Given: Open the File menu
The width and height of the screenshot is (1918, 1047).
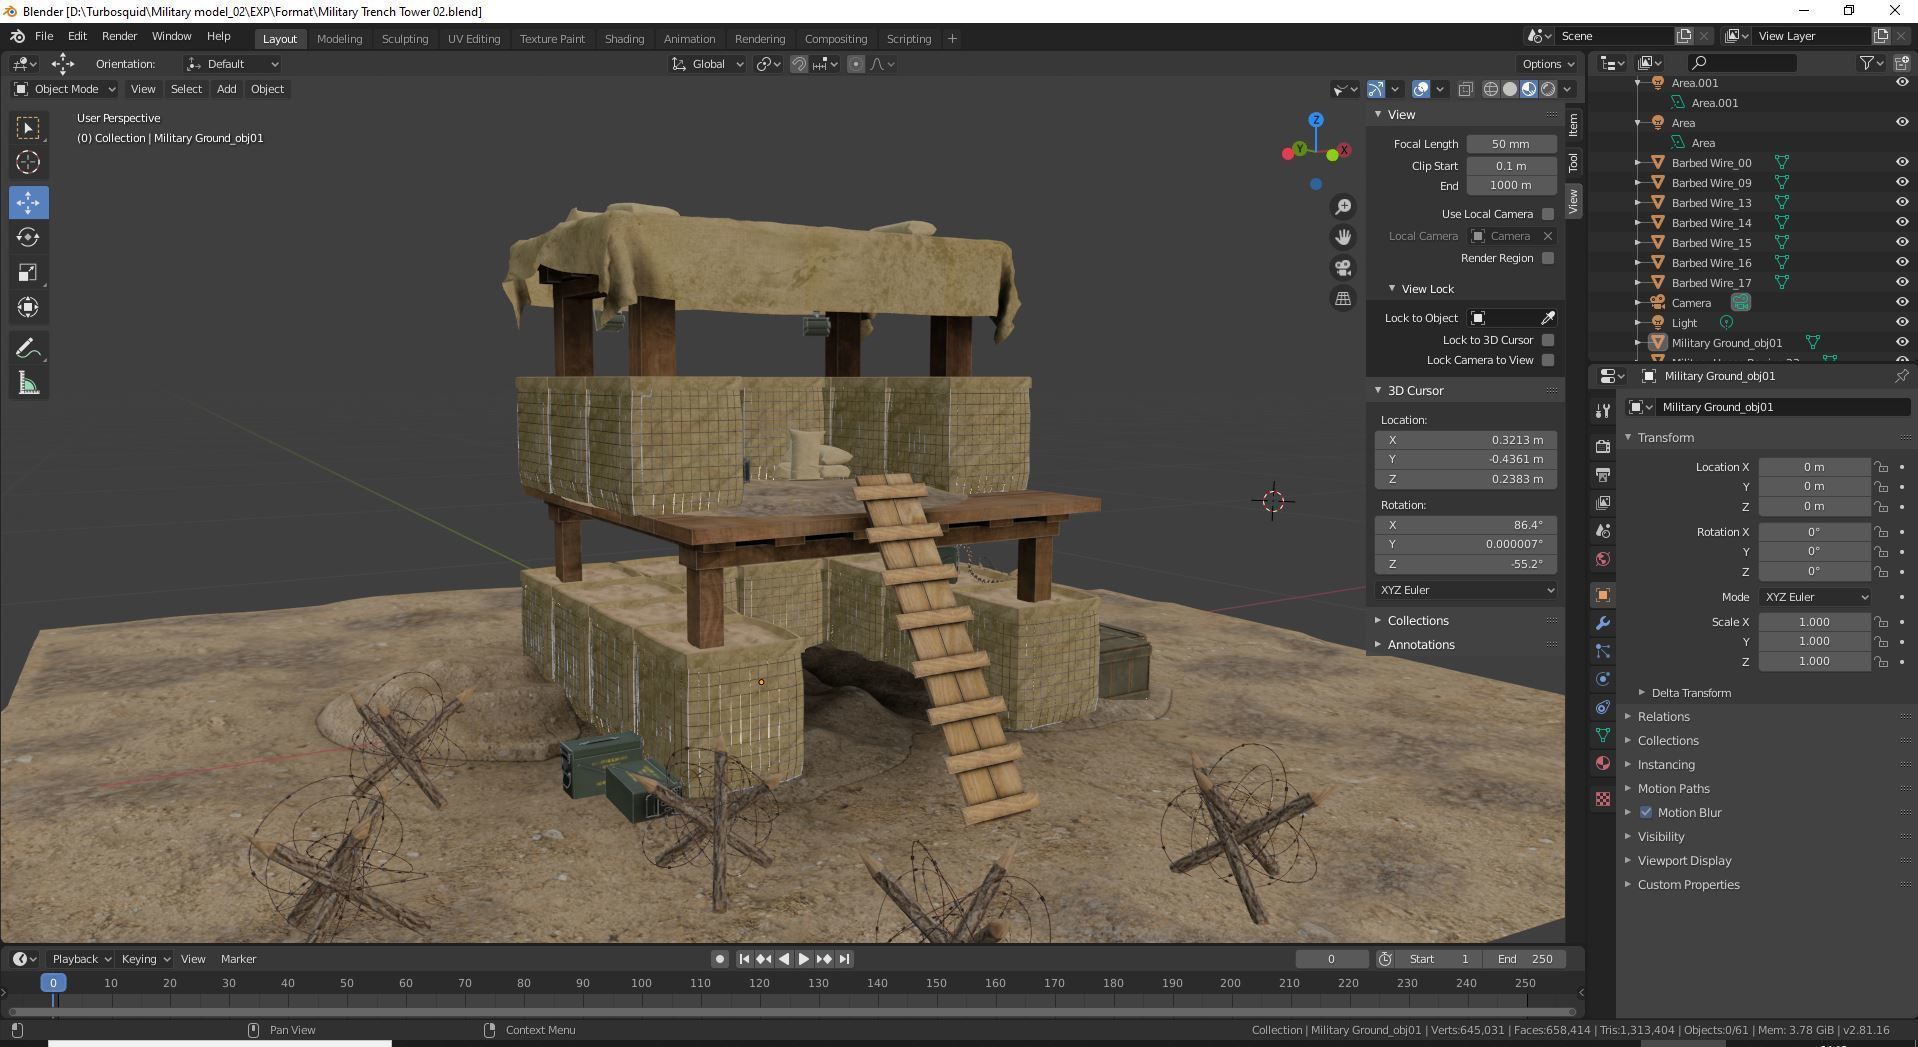Looking at the screenshot, I should (x=44, y=36).
